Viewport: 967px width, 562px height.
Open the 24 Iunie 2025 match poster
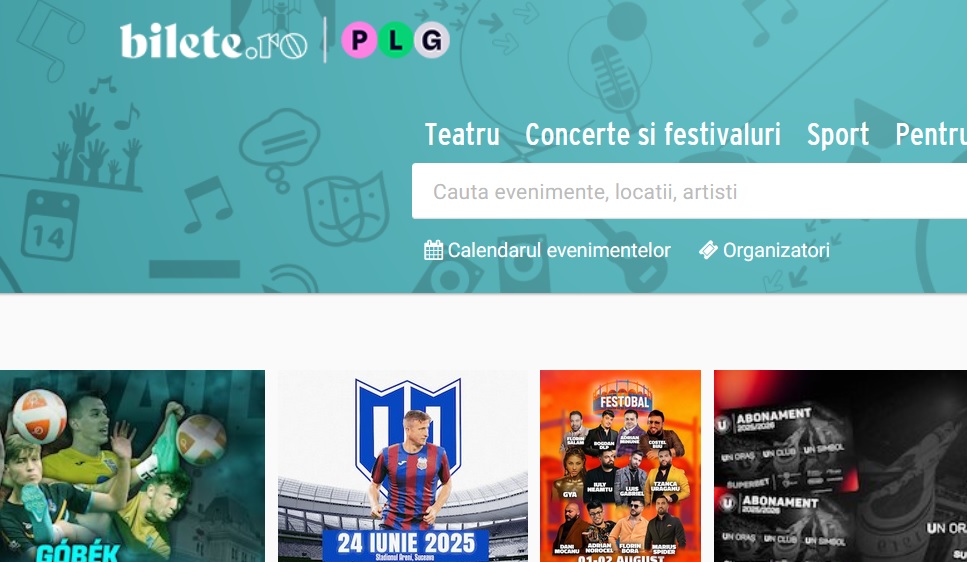[x=403, y=466]
